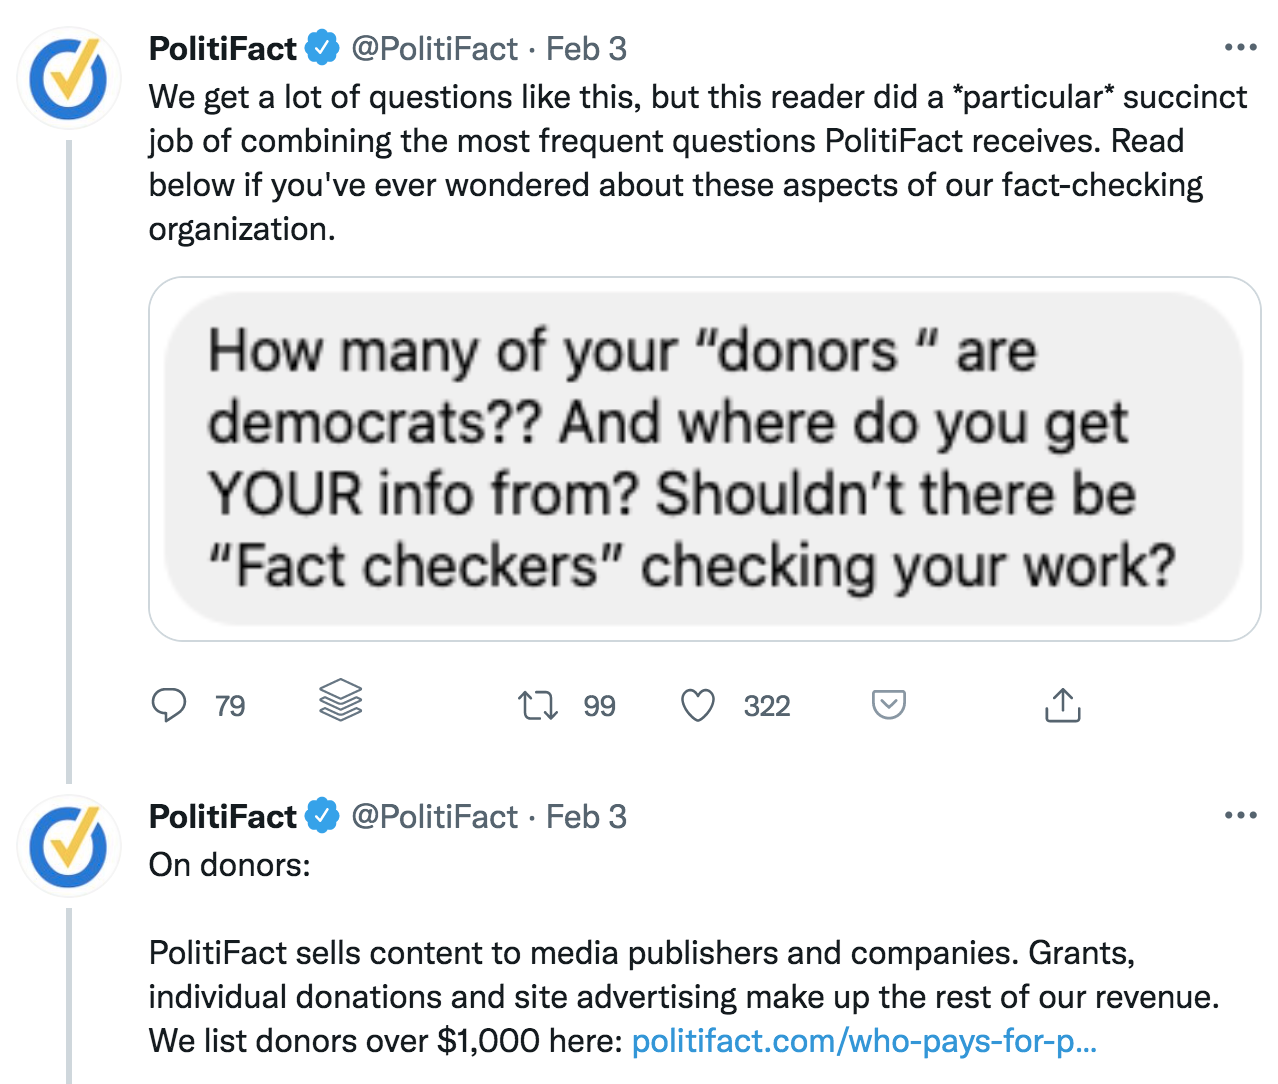Click the 322 likes count

767,706
